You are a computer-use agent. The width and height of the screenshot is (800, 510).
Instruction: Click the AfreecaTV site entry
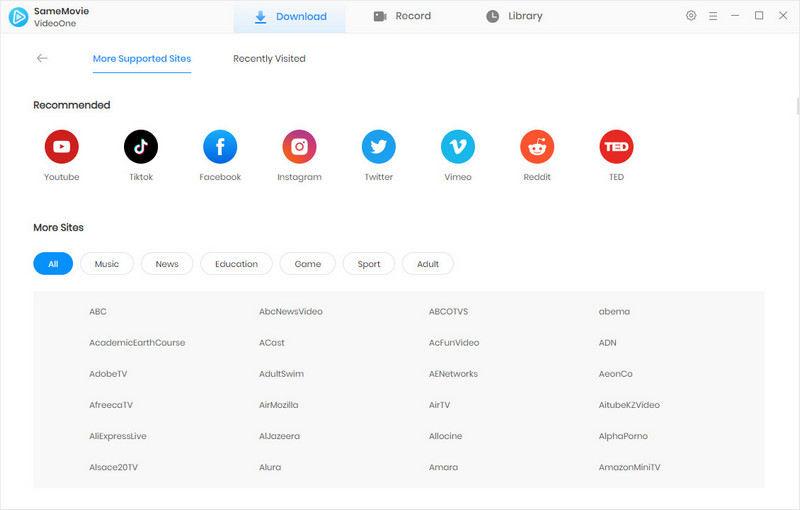tap(111, 405)
